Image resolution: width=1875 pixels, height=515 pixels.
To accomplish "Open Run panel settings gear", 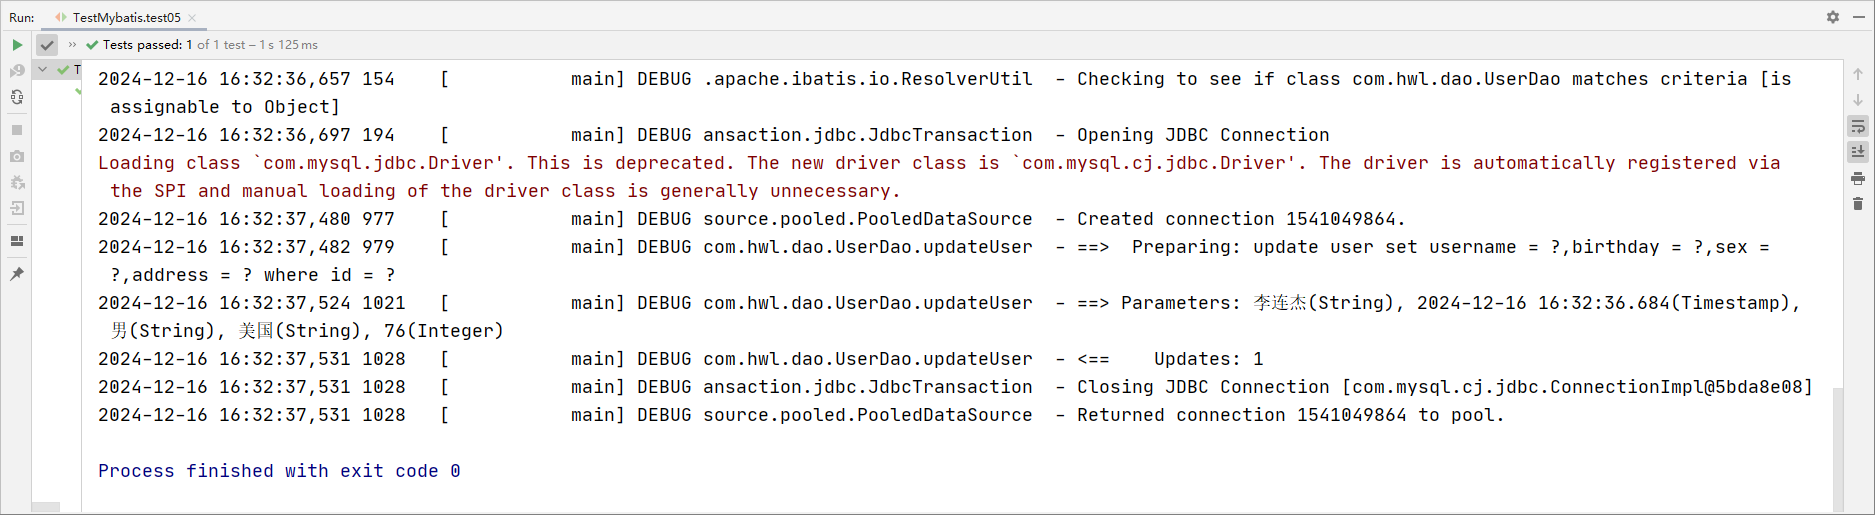I will point(1833,17).
